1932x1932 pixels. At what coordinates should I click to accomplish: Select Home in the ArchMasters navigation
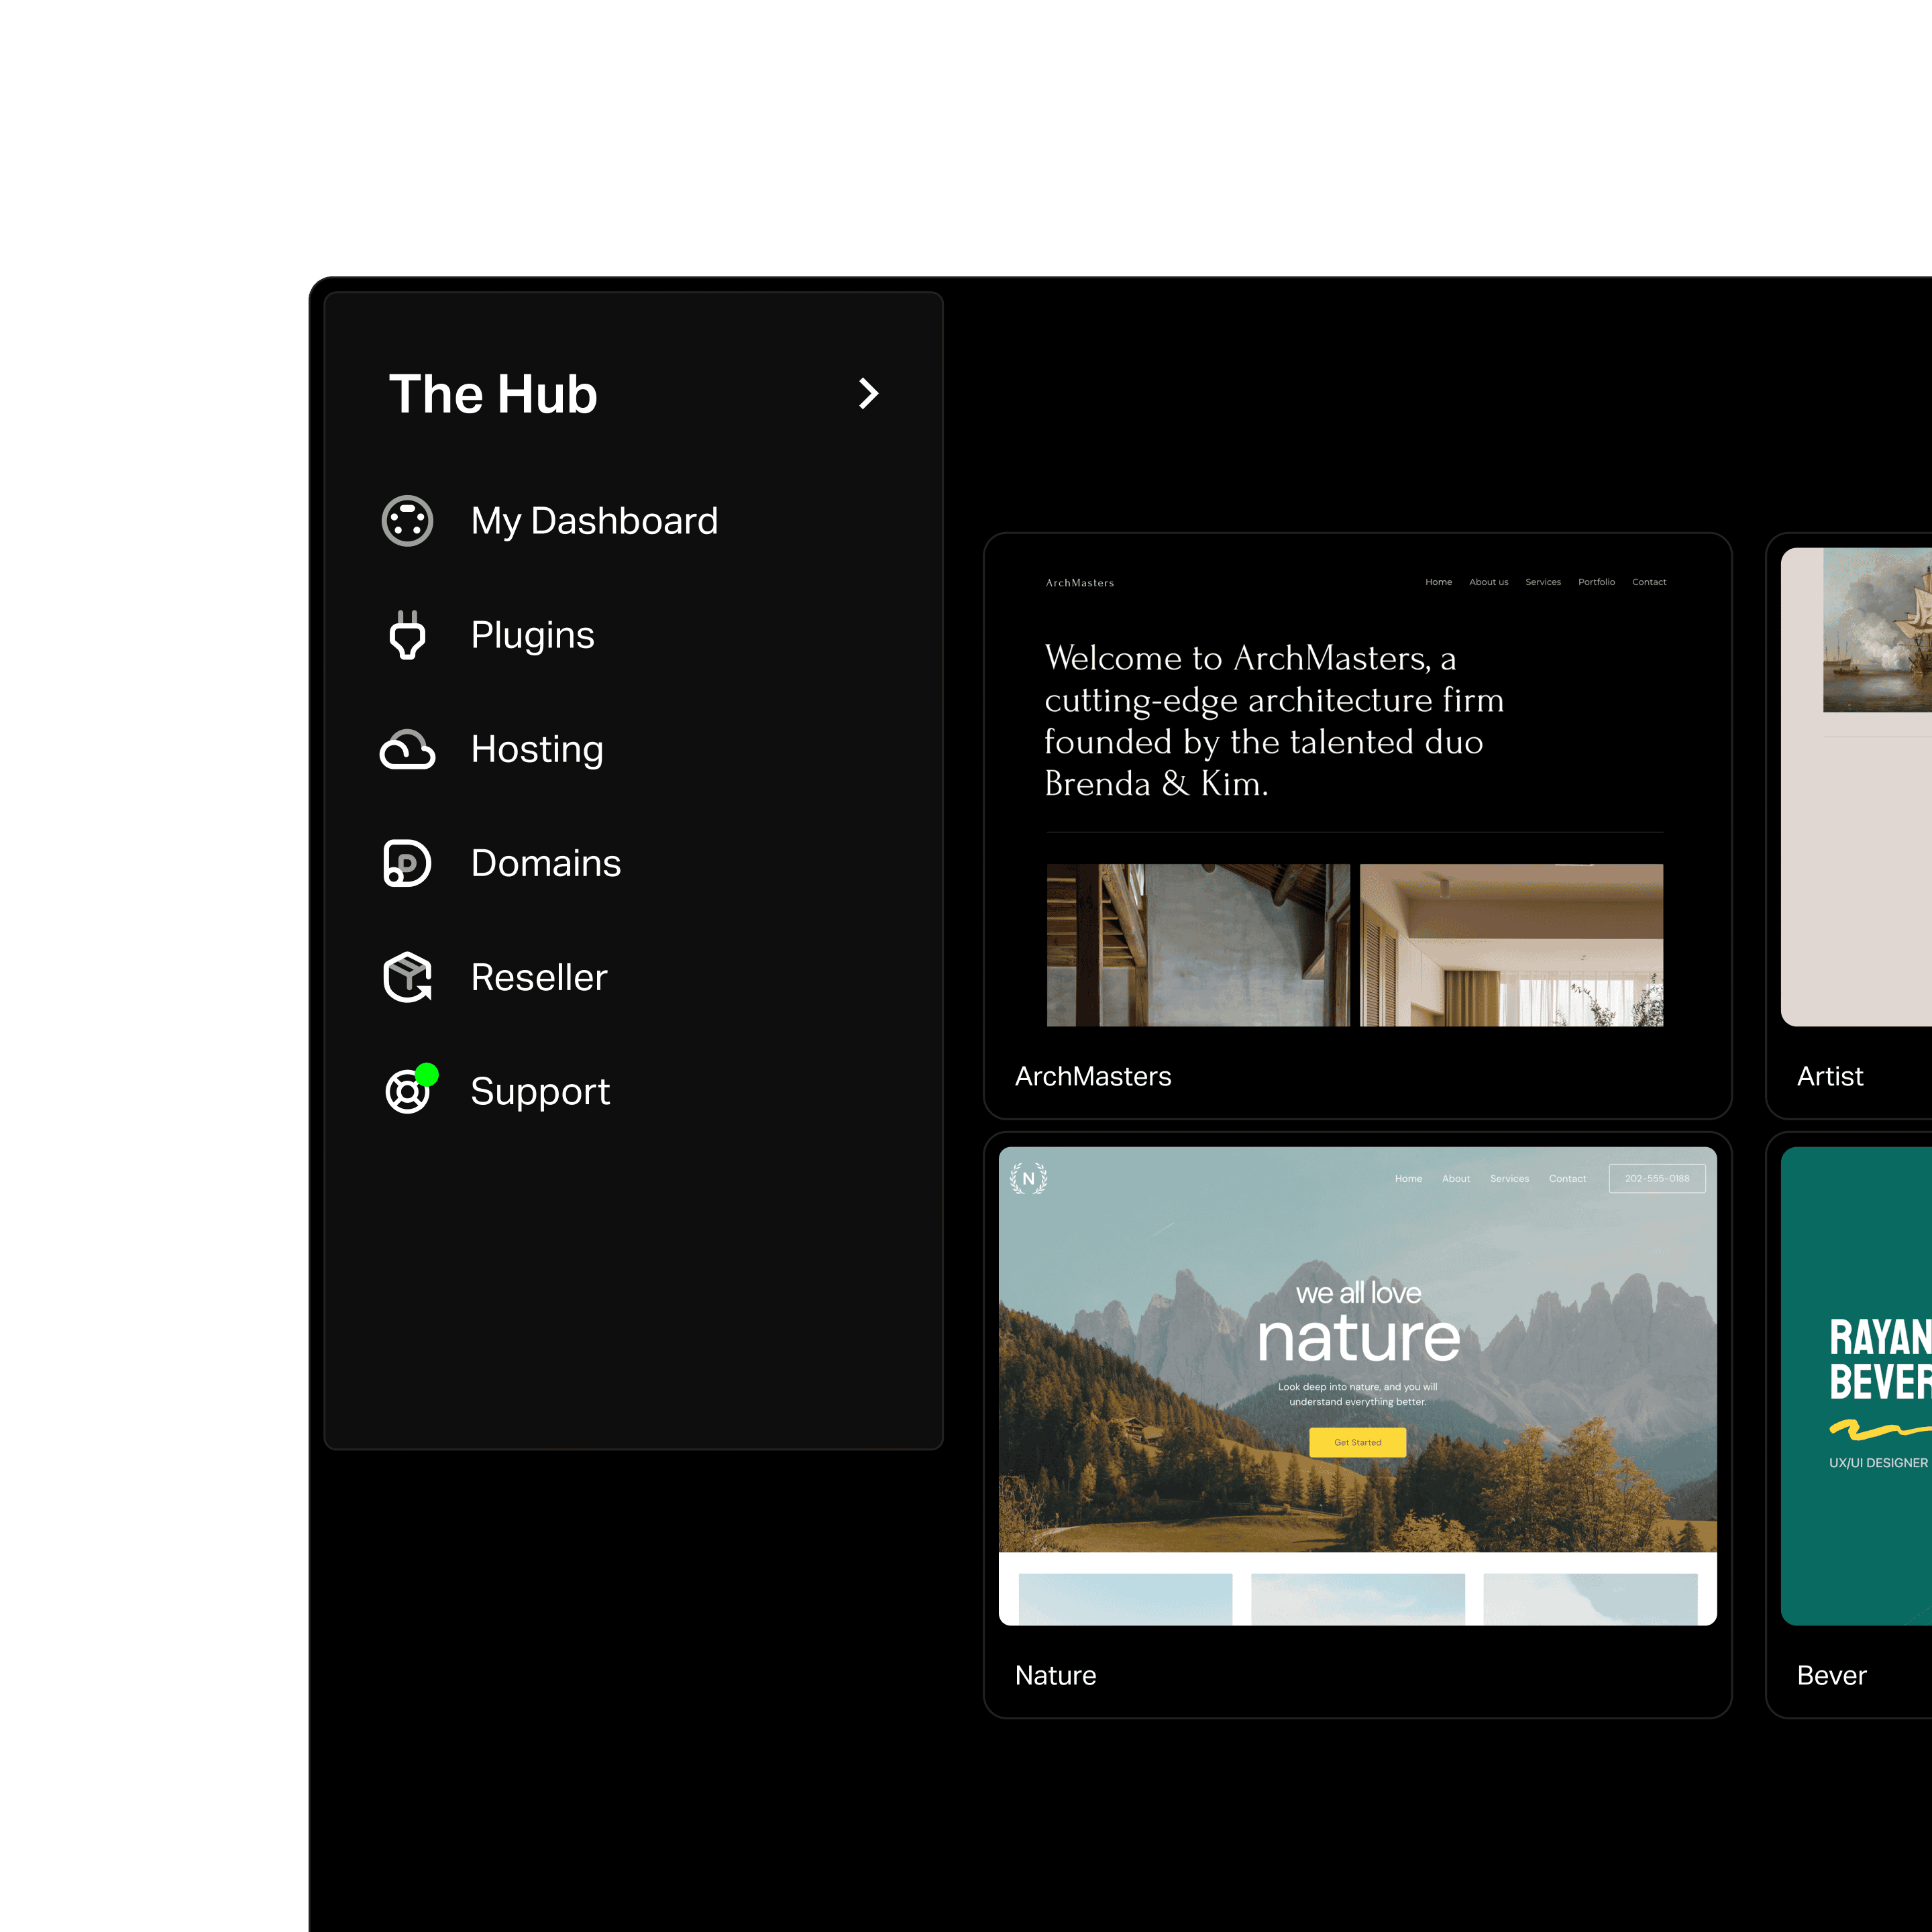pyautogui.click(x=1439, y=581)
